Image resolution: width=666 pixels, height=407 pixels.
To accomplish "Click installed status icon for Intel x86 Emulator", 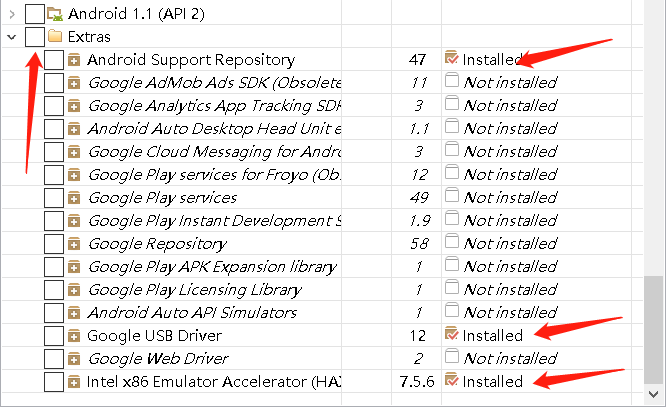I will coord(452,379).
